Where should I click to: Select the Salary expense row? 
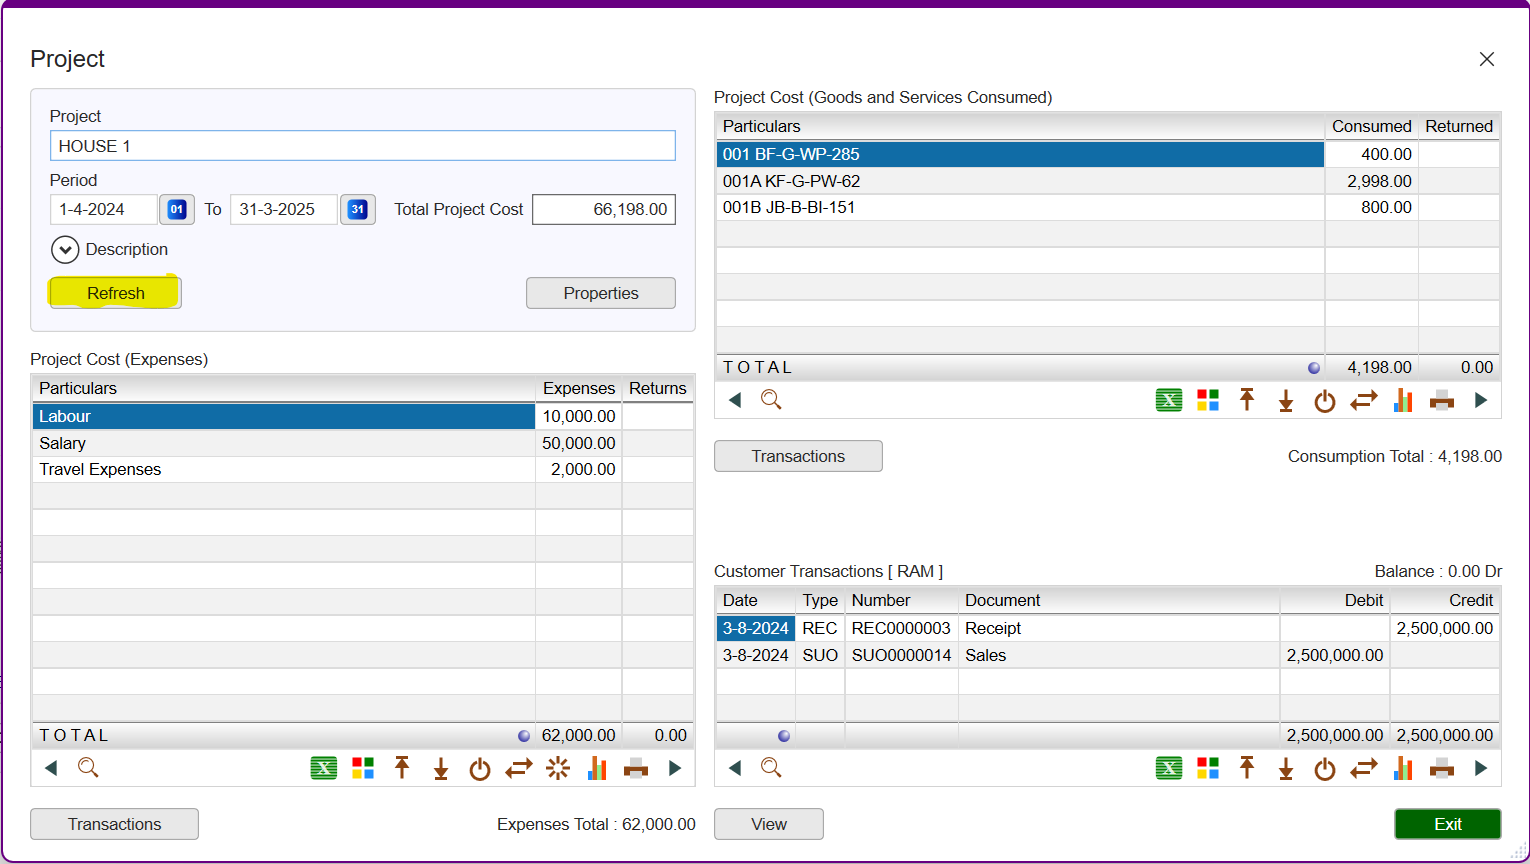284,443
